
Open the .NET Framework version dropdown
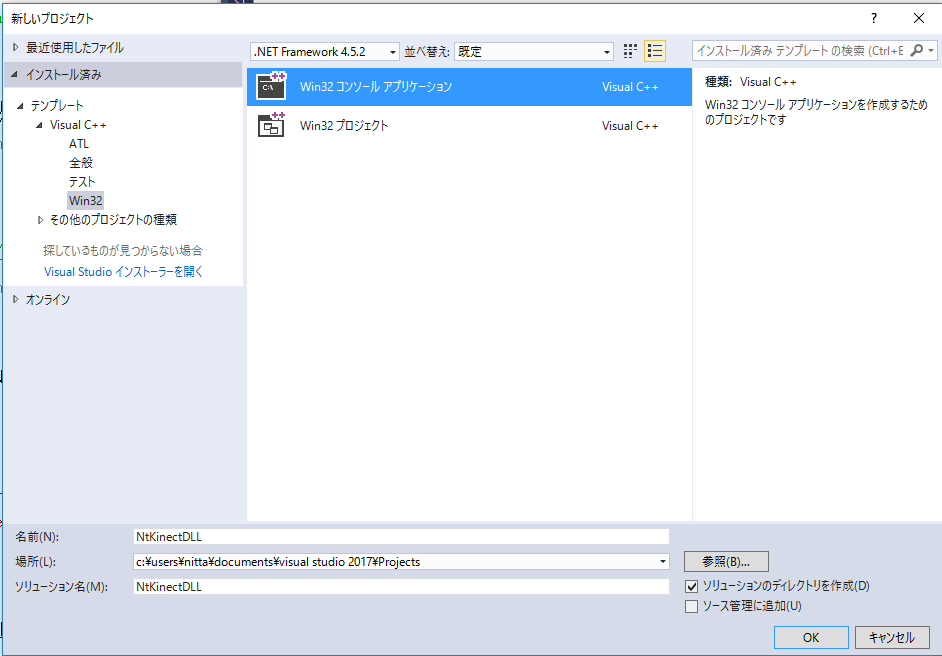coord(393,52)
